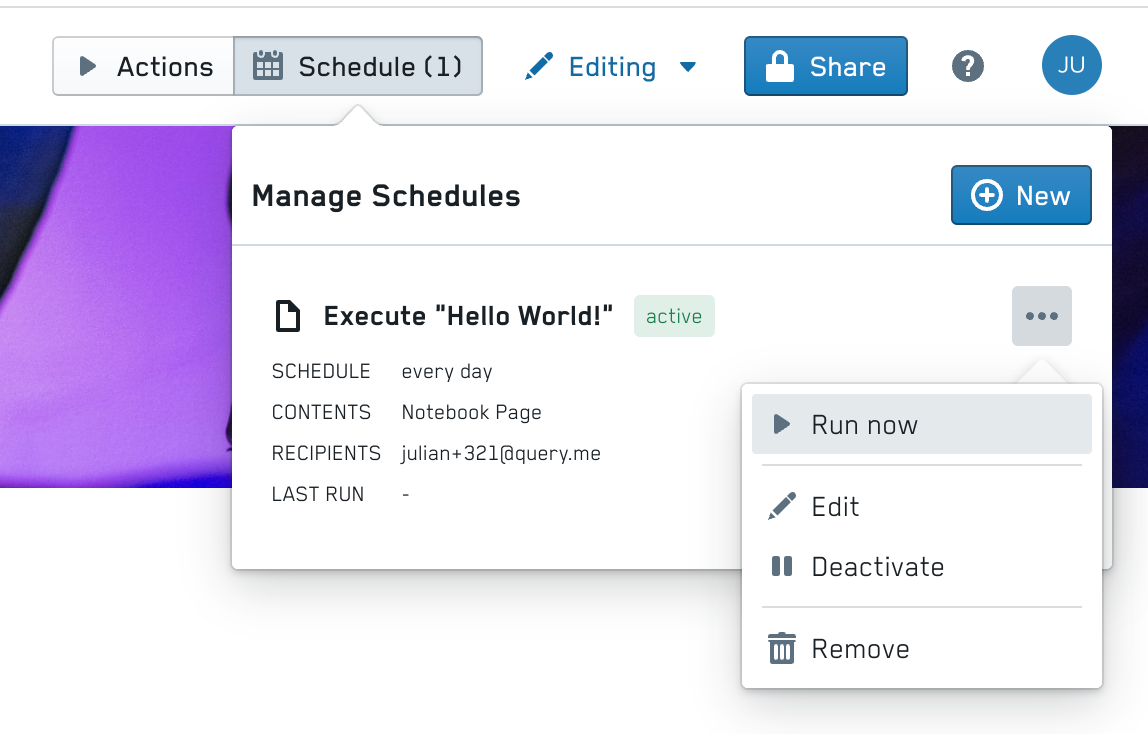Screen dimensions: 1148x734
Task: Open the Share dialog
Action: tap(825, 66)
